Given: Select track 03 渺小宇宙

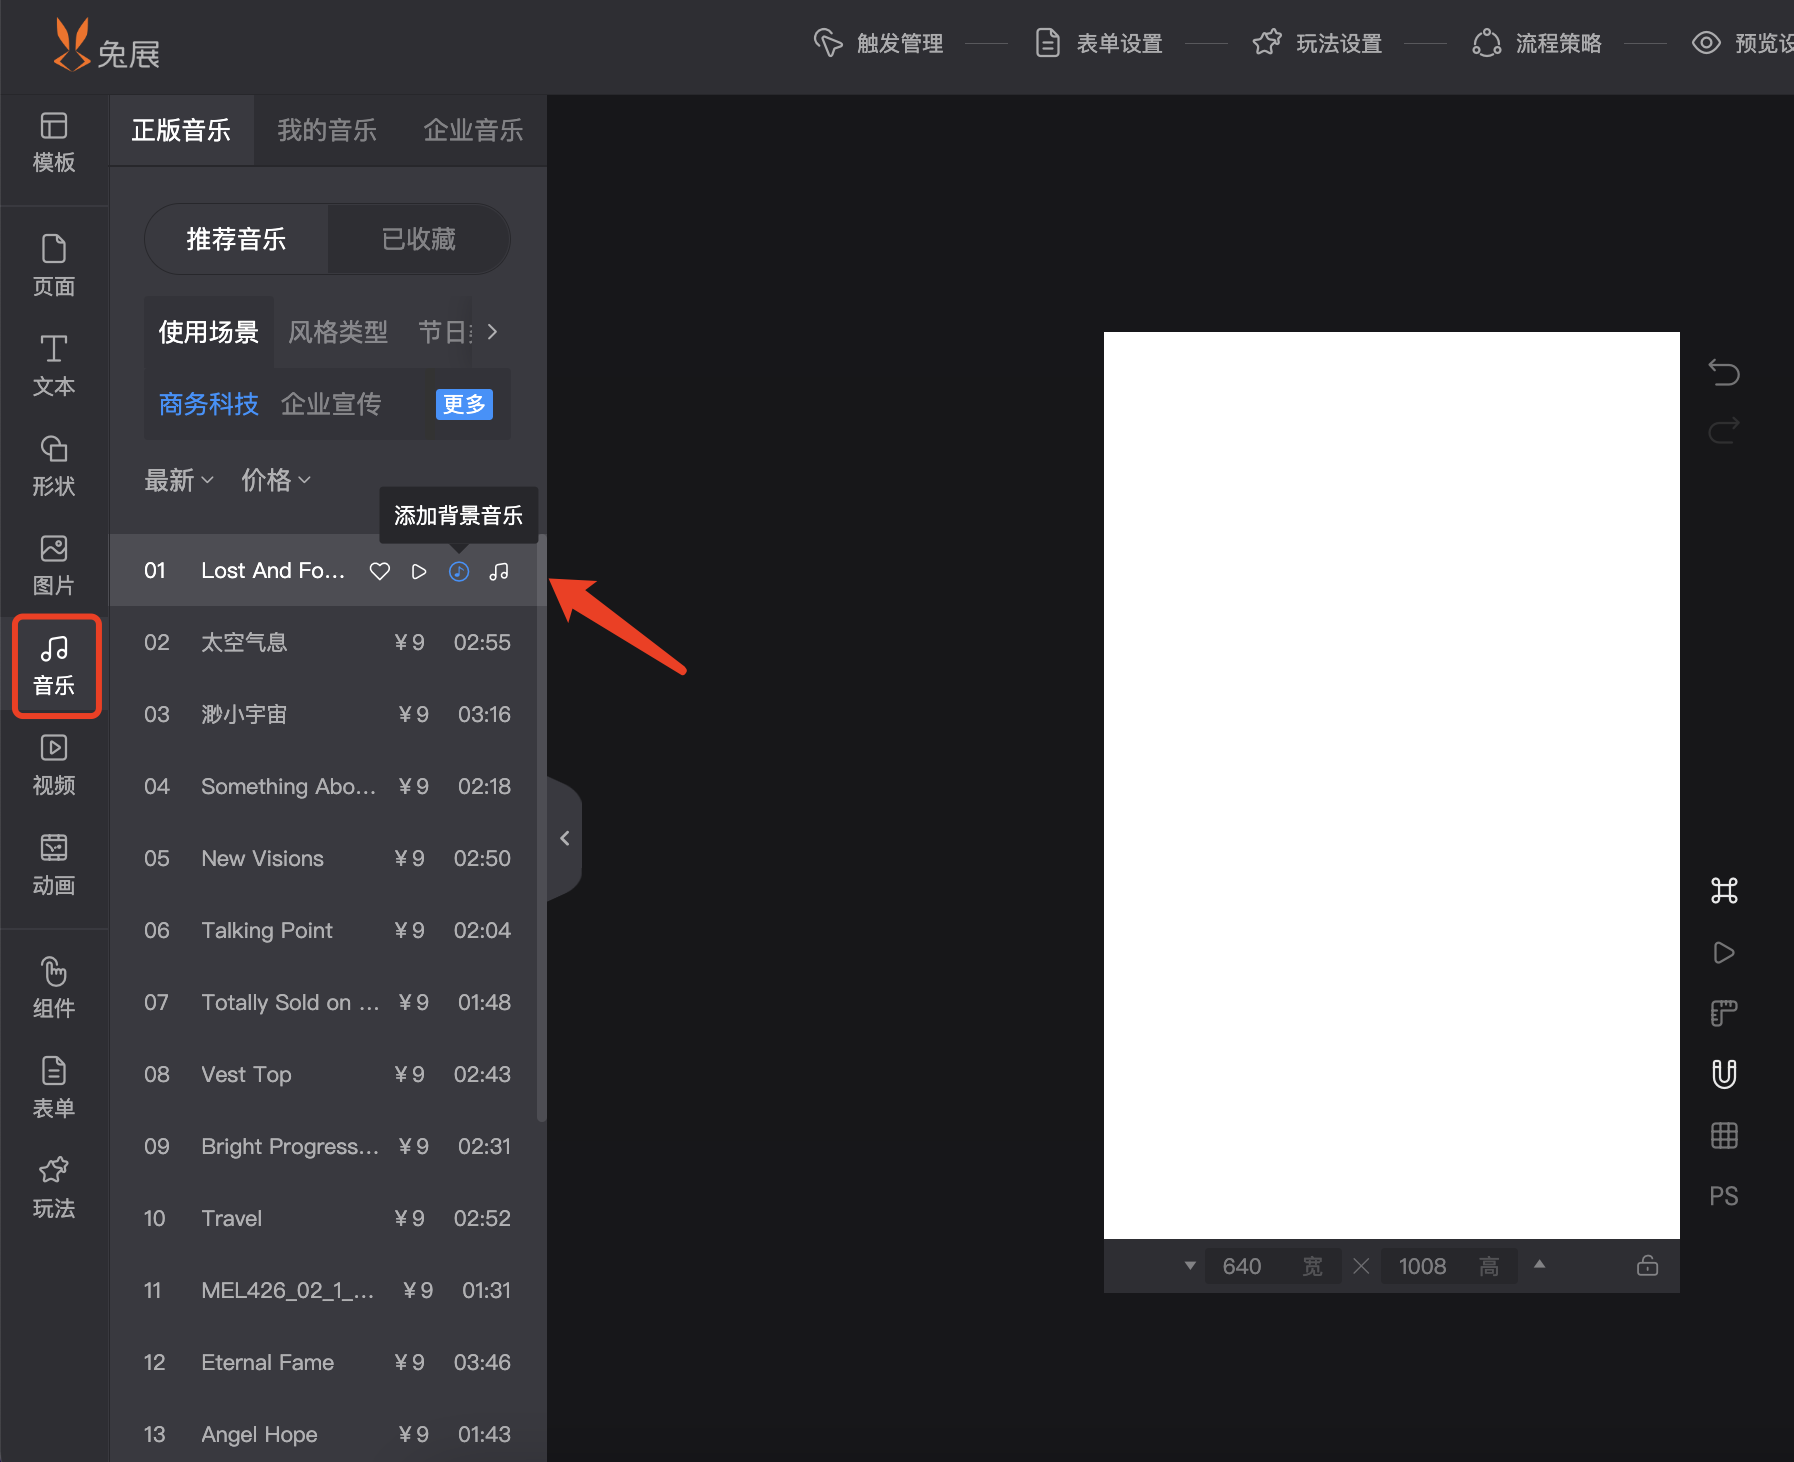Looking at the screenshot, I should [x=327, y=714].
